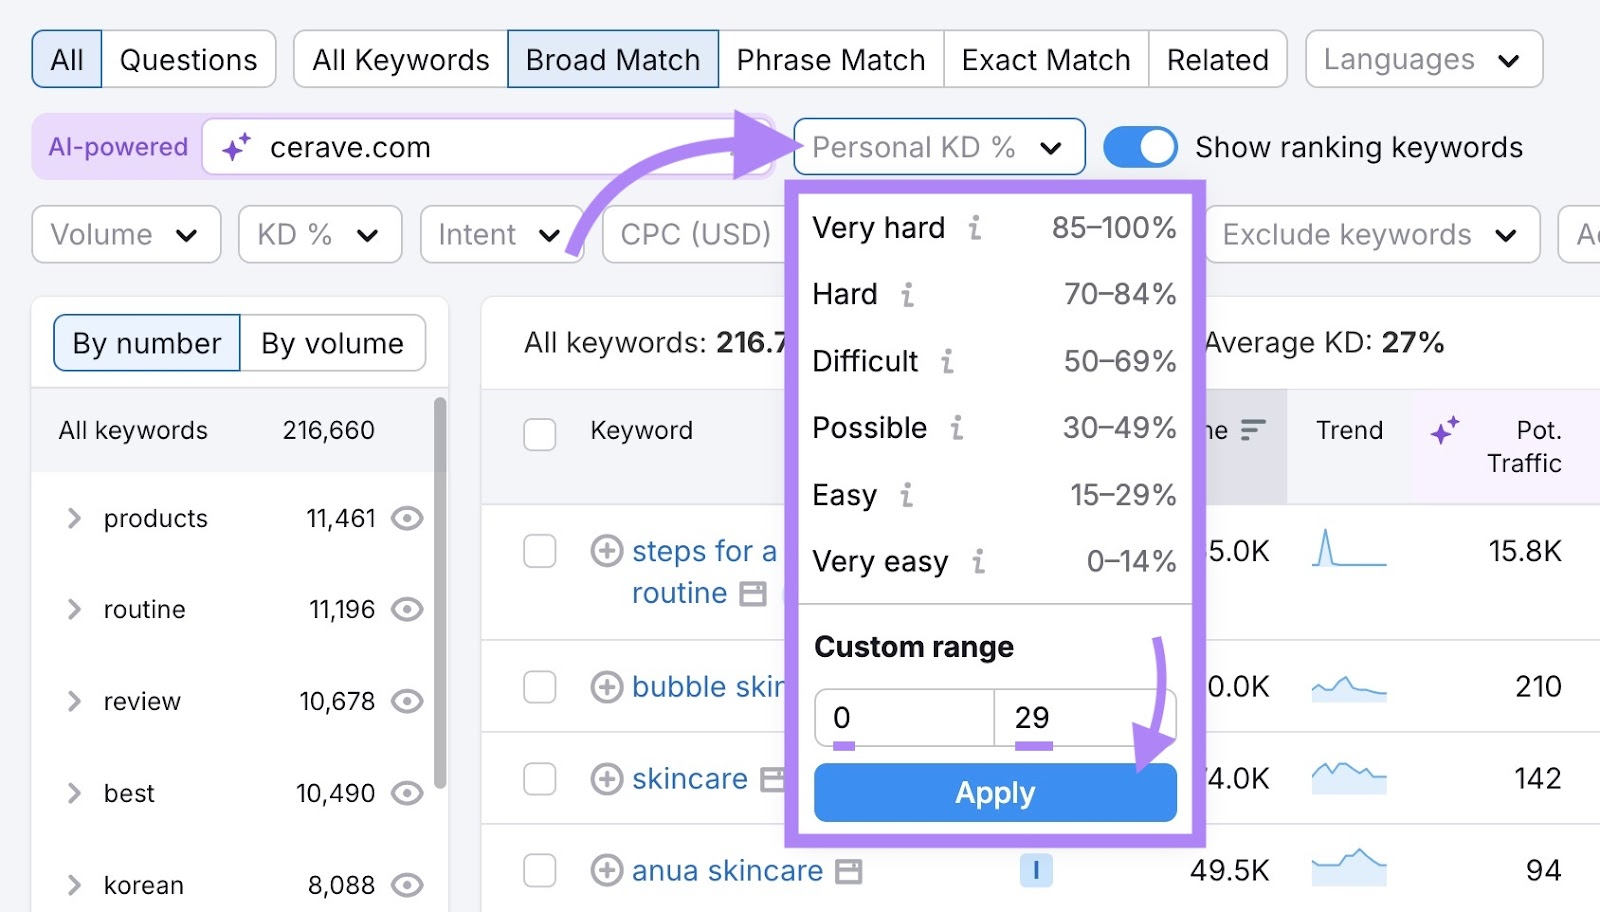Click the AI sparkle icon beside Pot. Traffic
1600x912 pixels.
pyautogui.click(x=1443, y=432)
